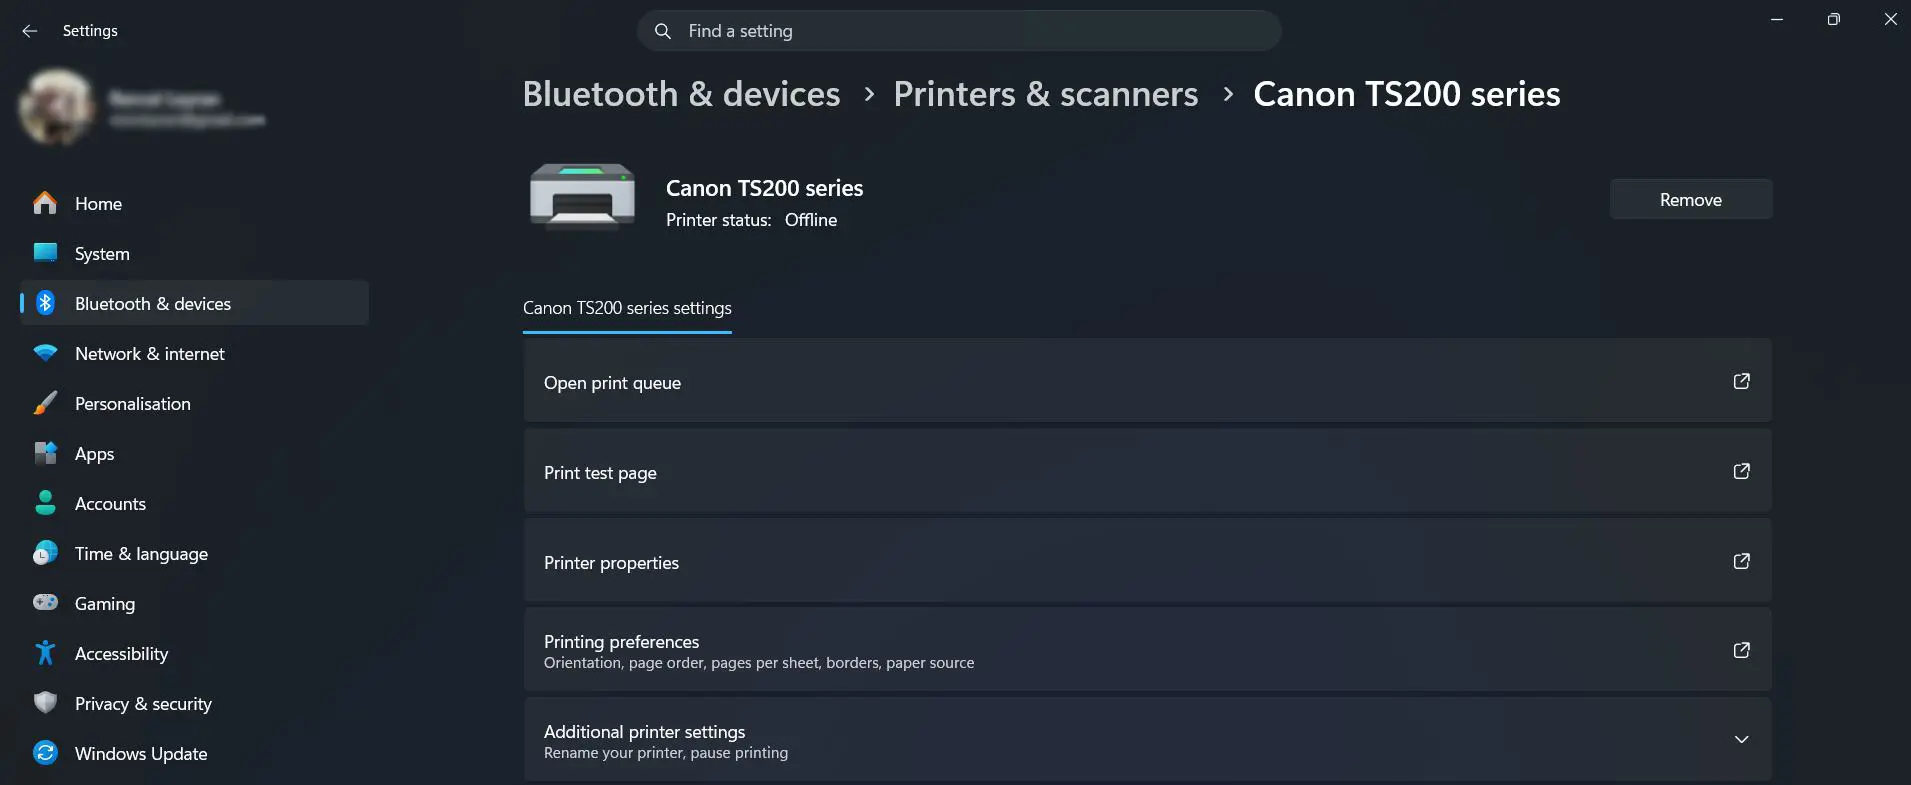Select Canon TS200 series settings tab

tap(627, 308)
